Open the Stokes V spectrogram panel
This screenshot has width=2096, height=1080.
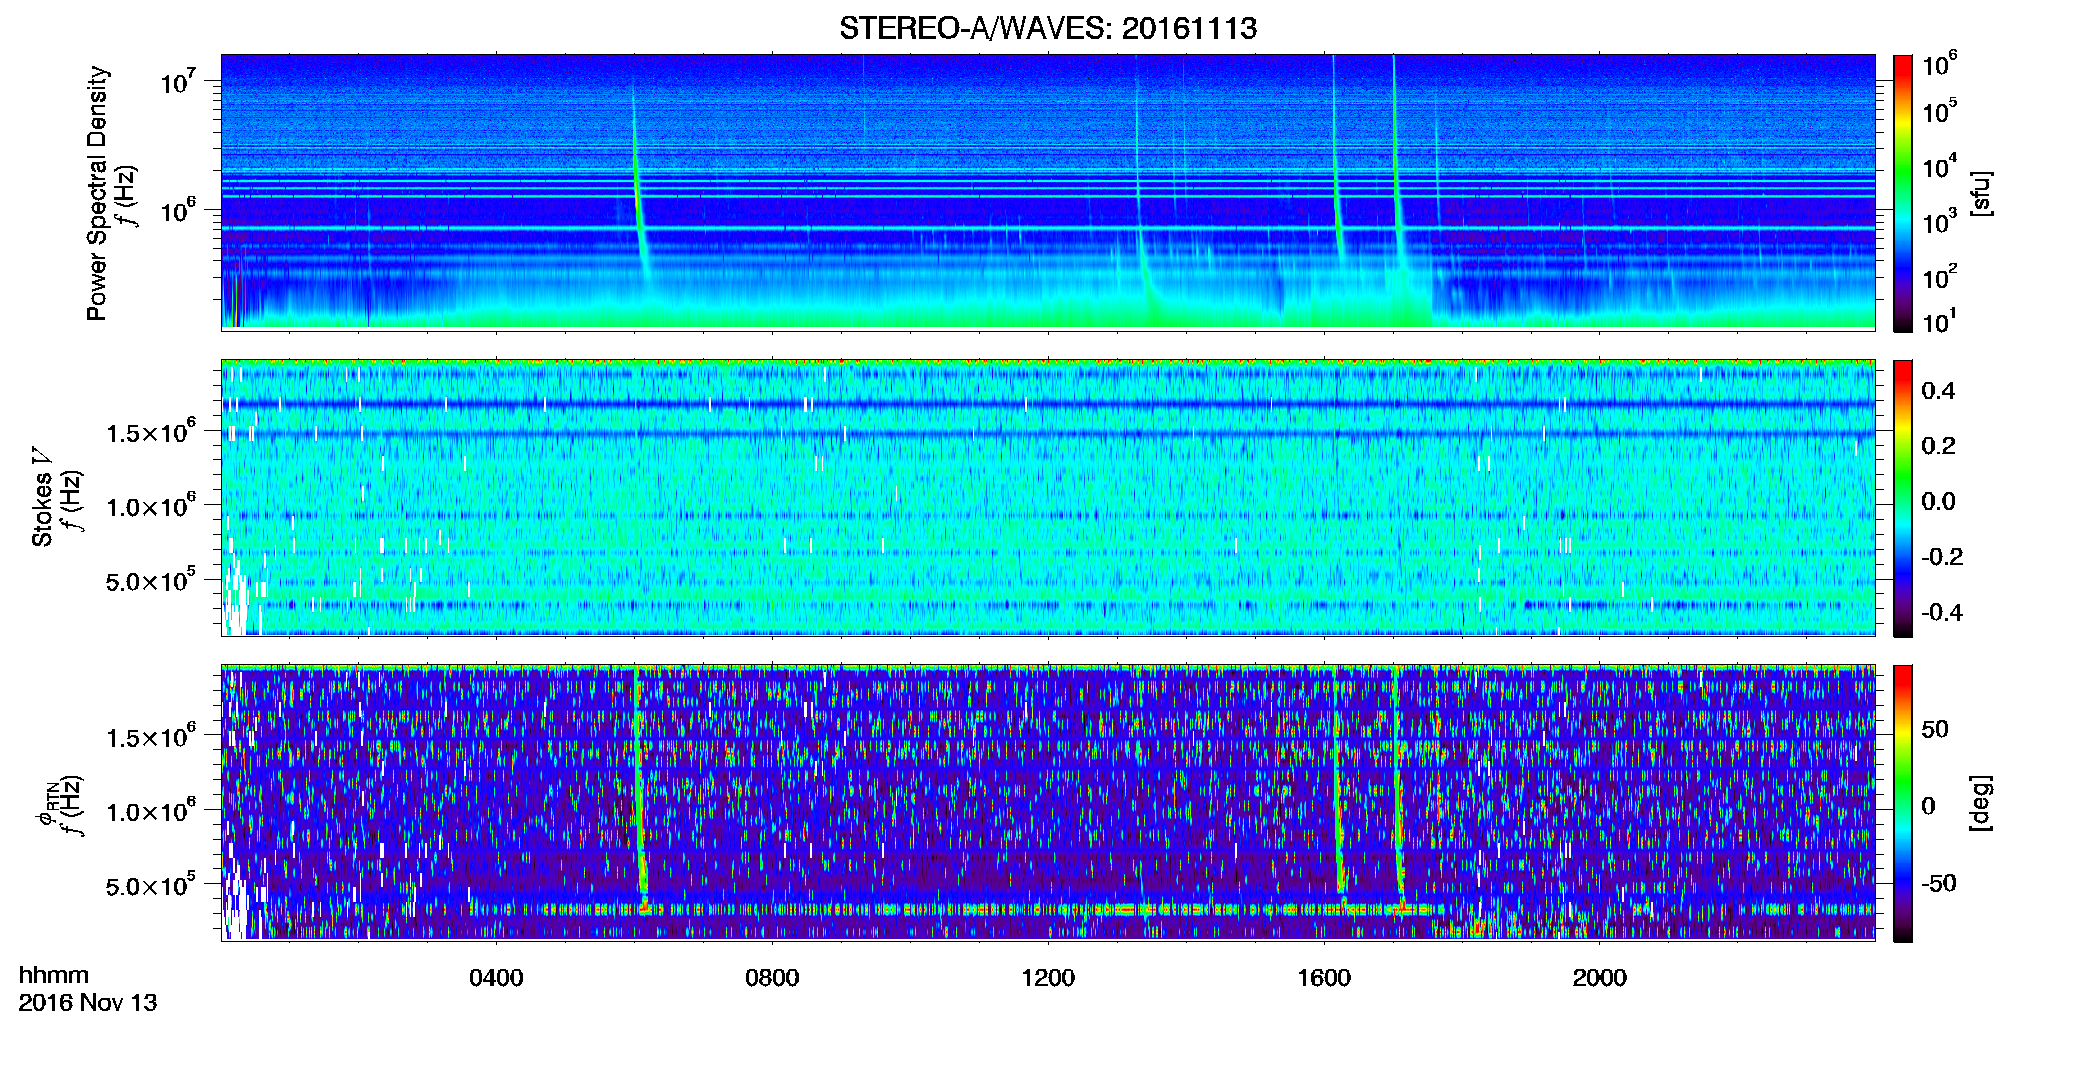click(1047, 497)
